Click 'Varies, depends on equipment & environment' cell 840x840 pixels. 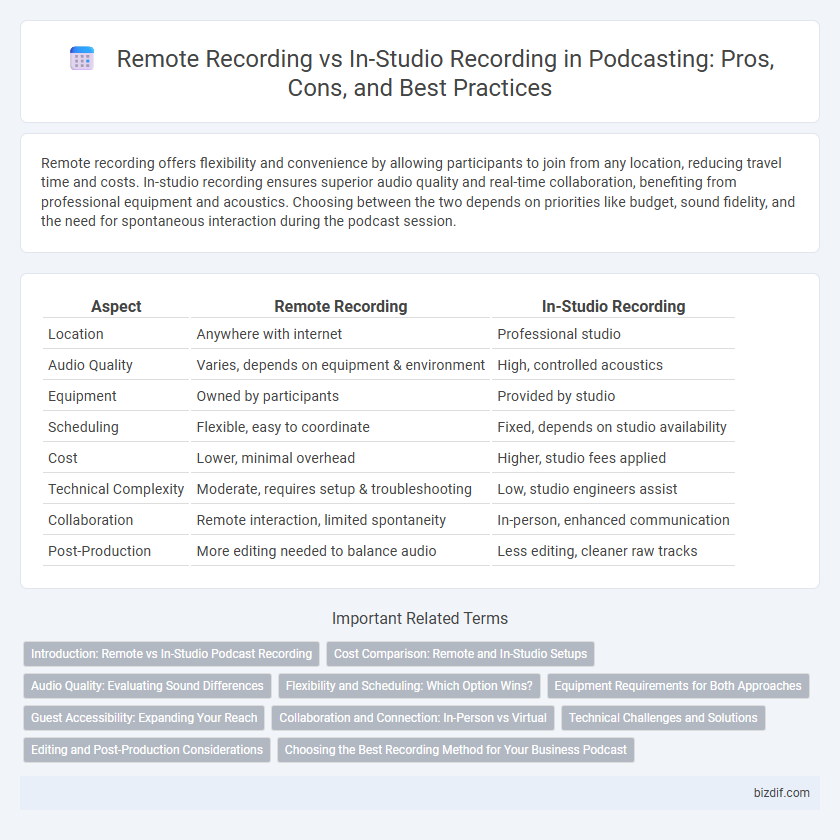(340, 365)
